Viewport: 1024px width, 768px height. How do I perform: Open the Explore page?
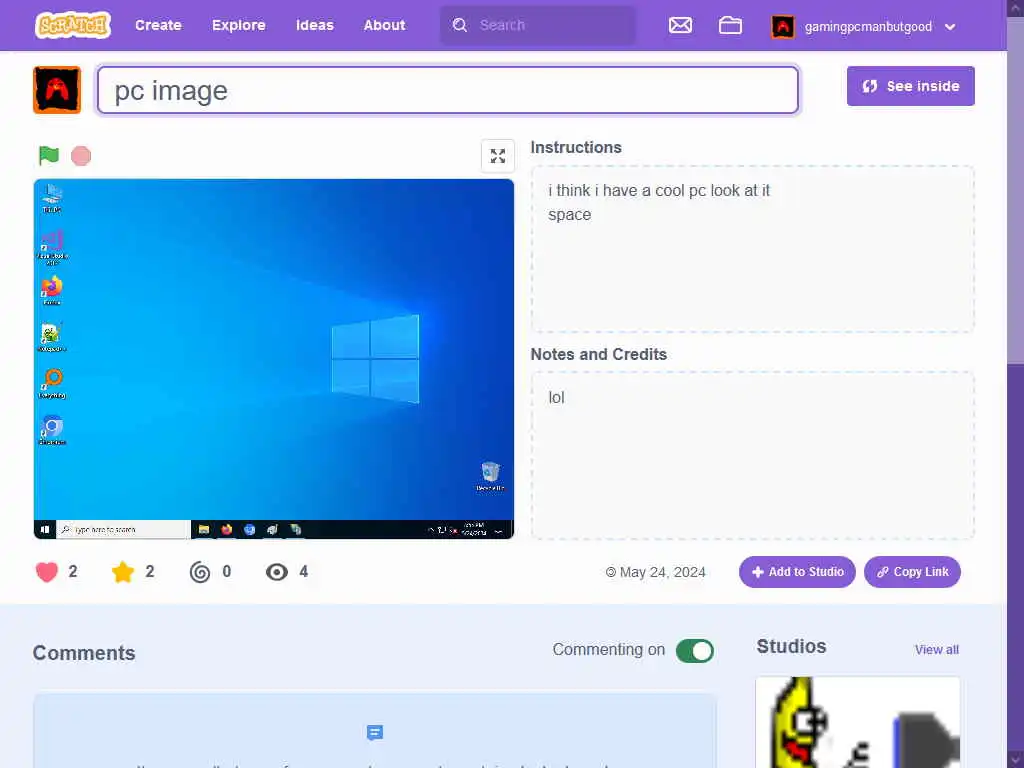click(x=238, y=25)
